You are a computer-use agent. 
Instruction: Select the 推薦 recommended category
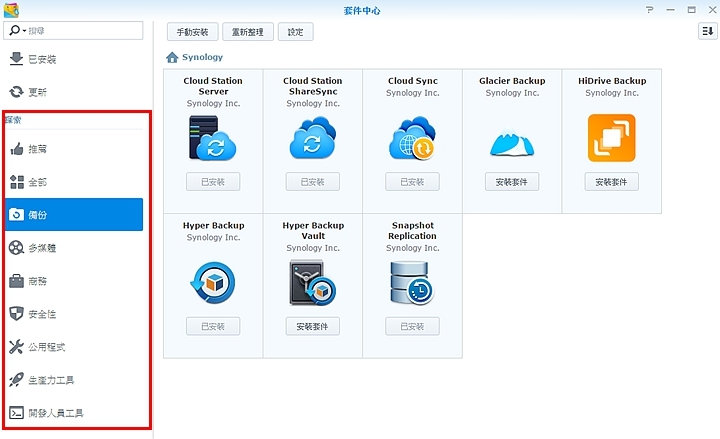click(73, 149)
